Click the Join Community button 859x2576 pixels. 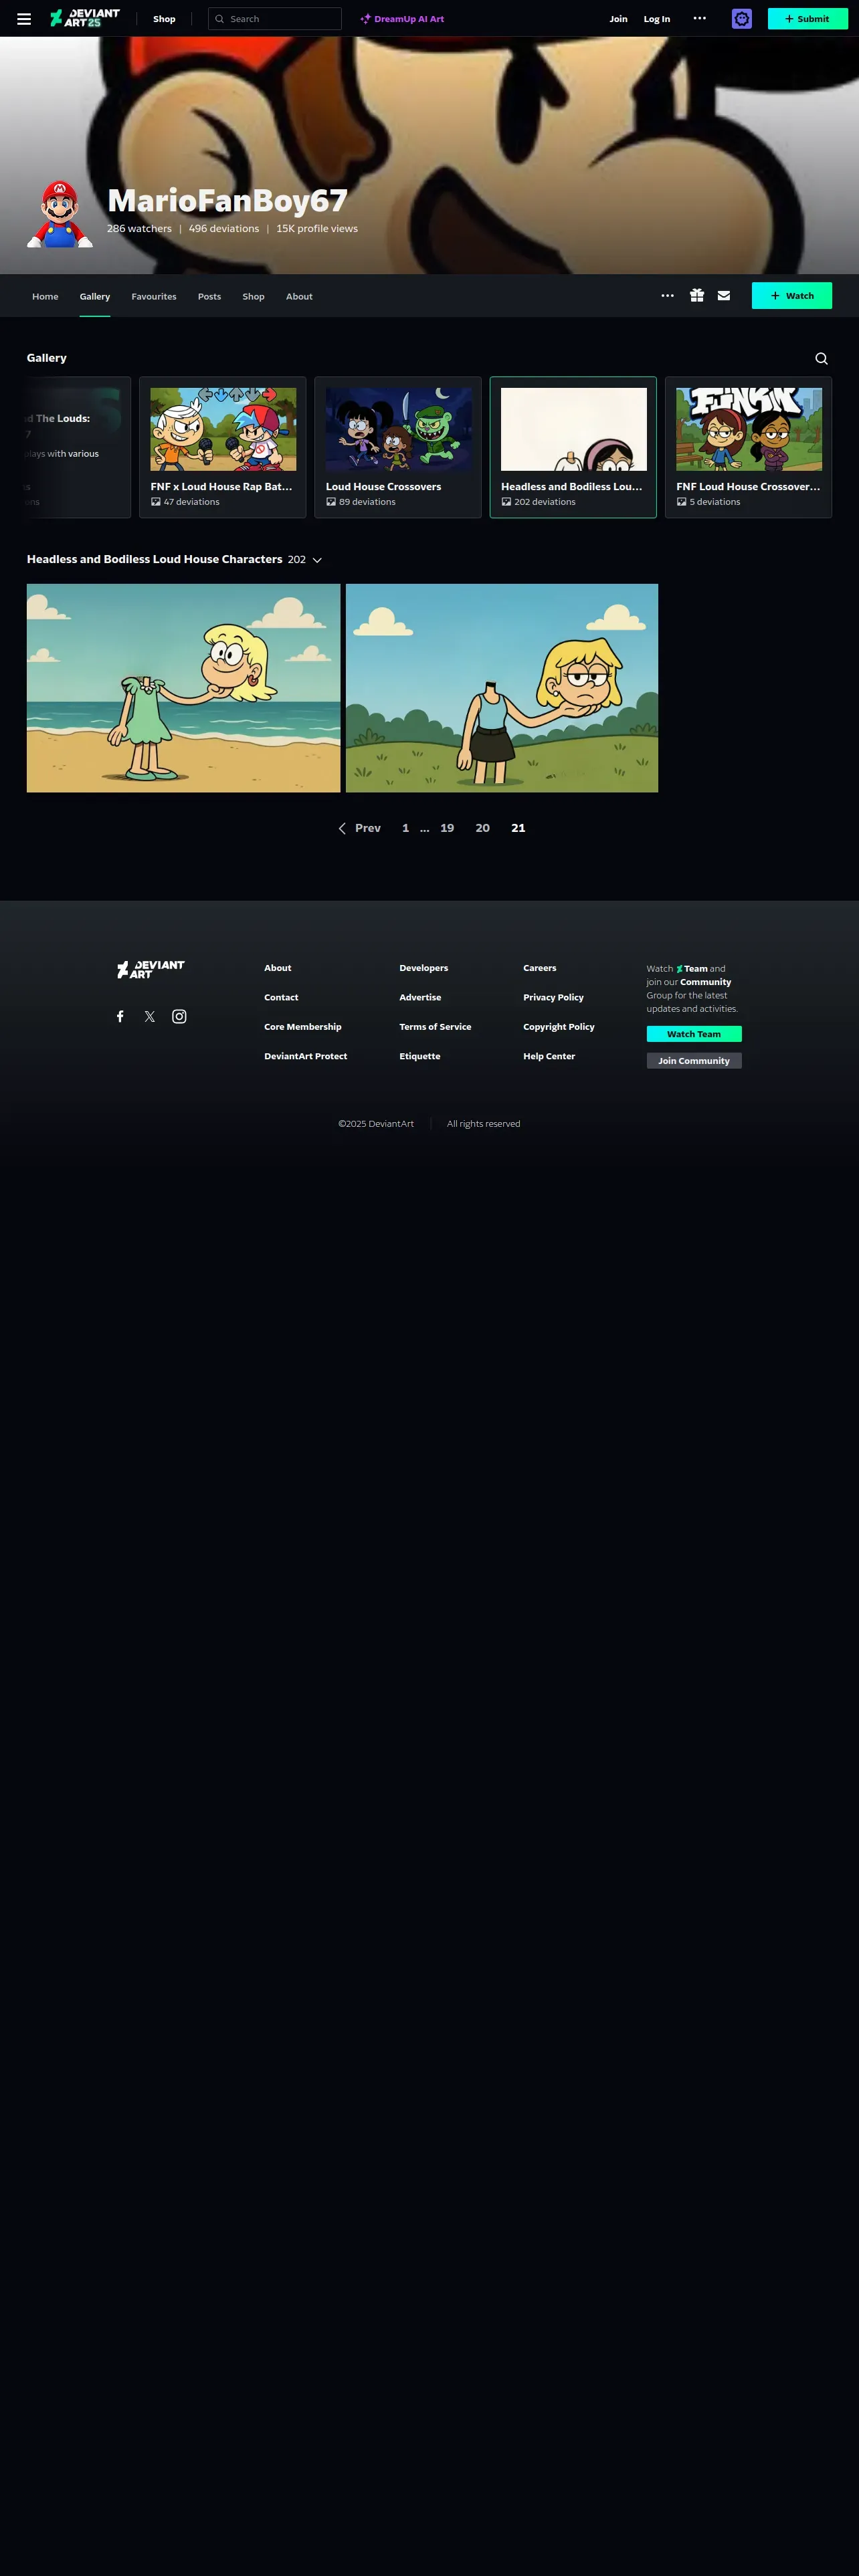click(694, 1061)
